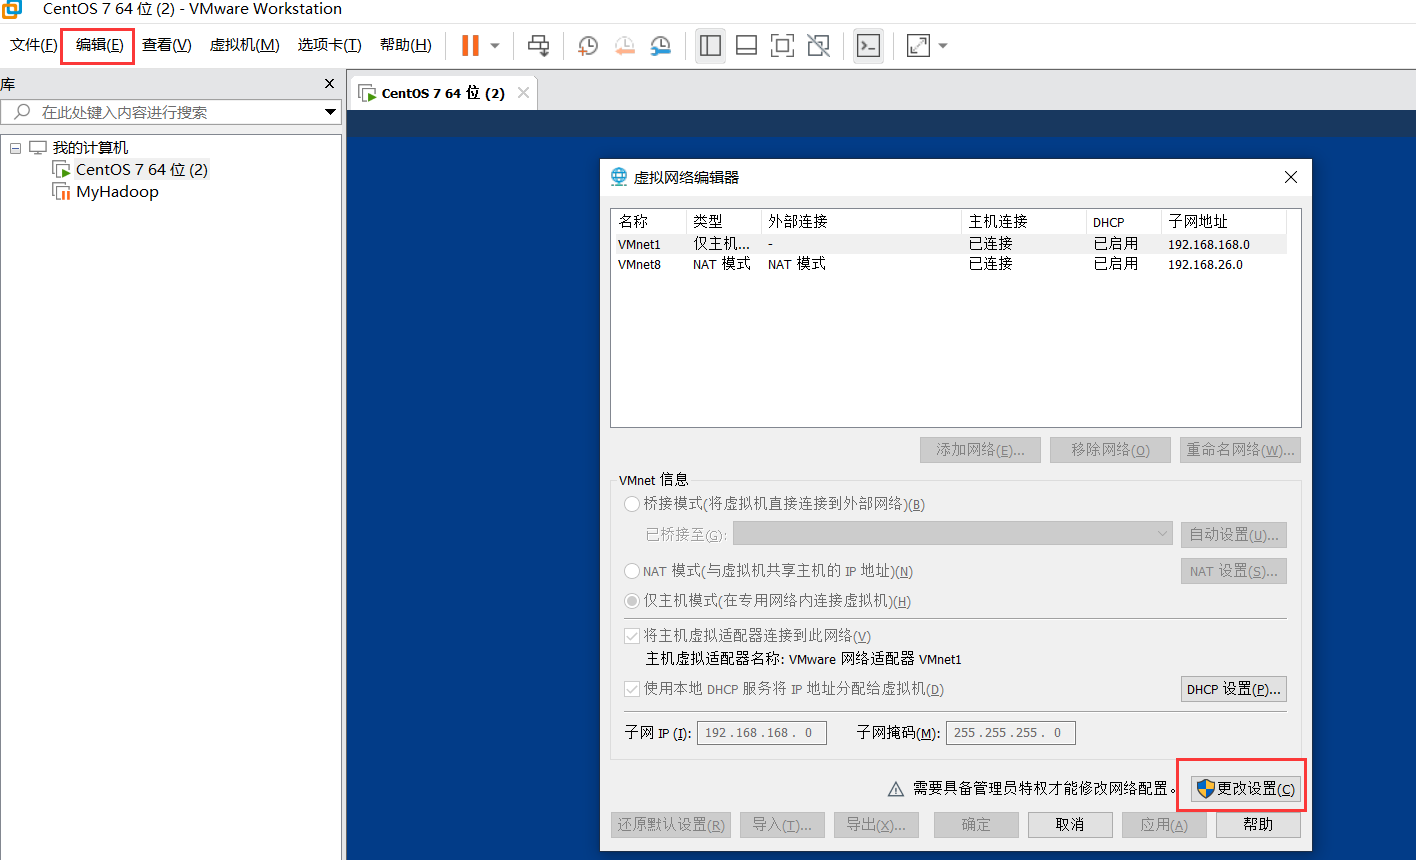This screenshot has height=860, width=1416.
Task: Open the 虚拟机(M) menu
Action: click(244, 45)
